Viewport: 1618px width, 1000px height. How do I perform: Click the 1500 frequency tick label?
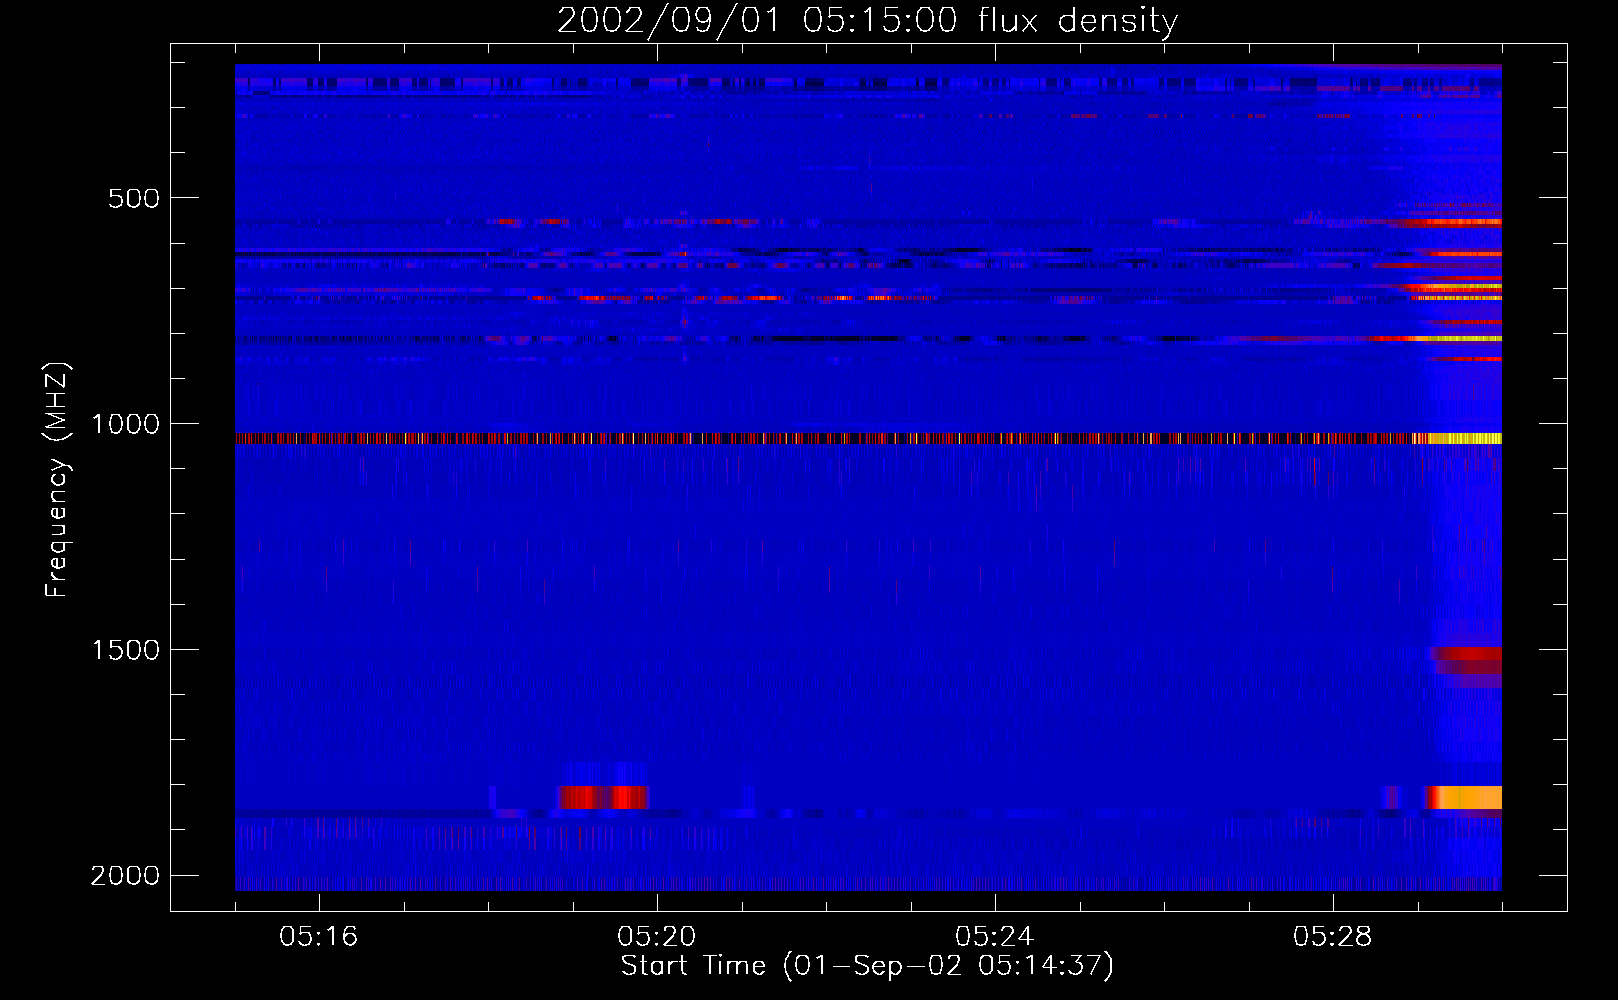[125, 650]
